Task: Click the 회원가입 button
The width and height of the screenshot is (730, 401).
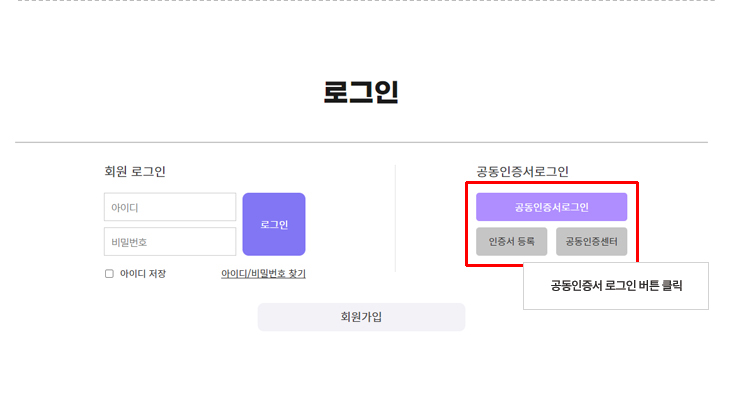Action: [361, 317]
